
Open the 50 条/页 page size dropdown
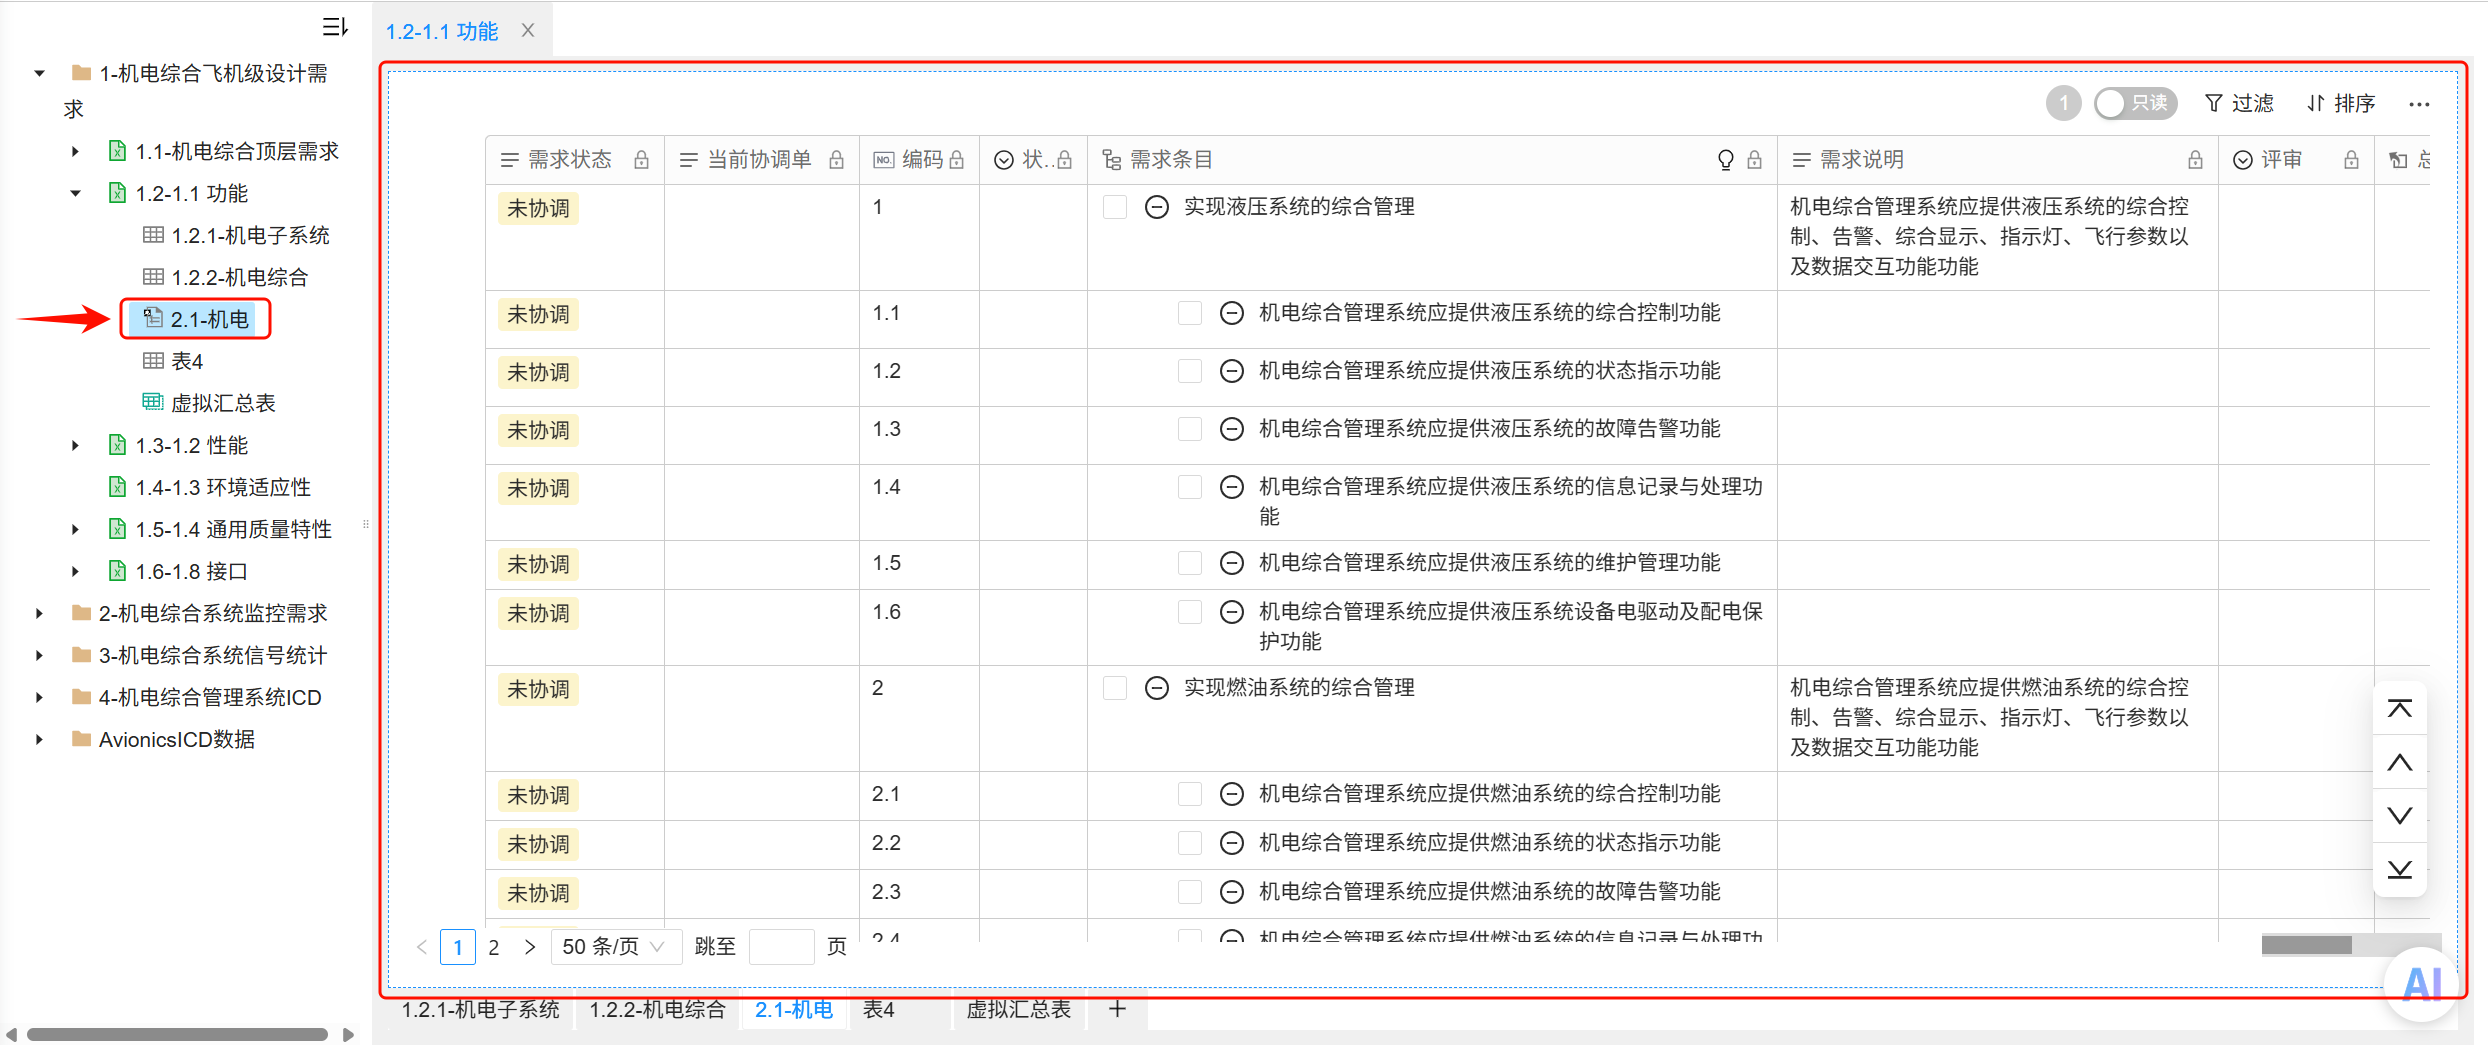pos(615,946)
